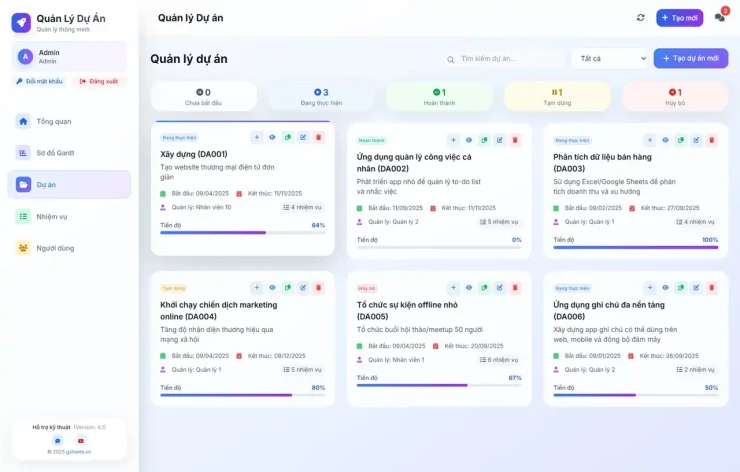Click the Đăng xuất logout button

(98, 81)
